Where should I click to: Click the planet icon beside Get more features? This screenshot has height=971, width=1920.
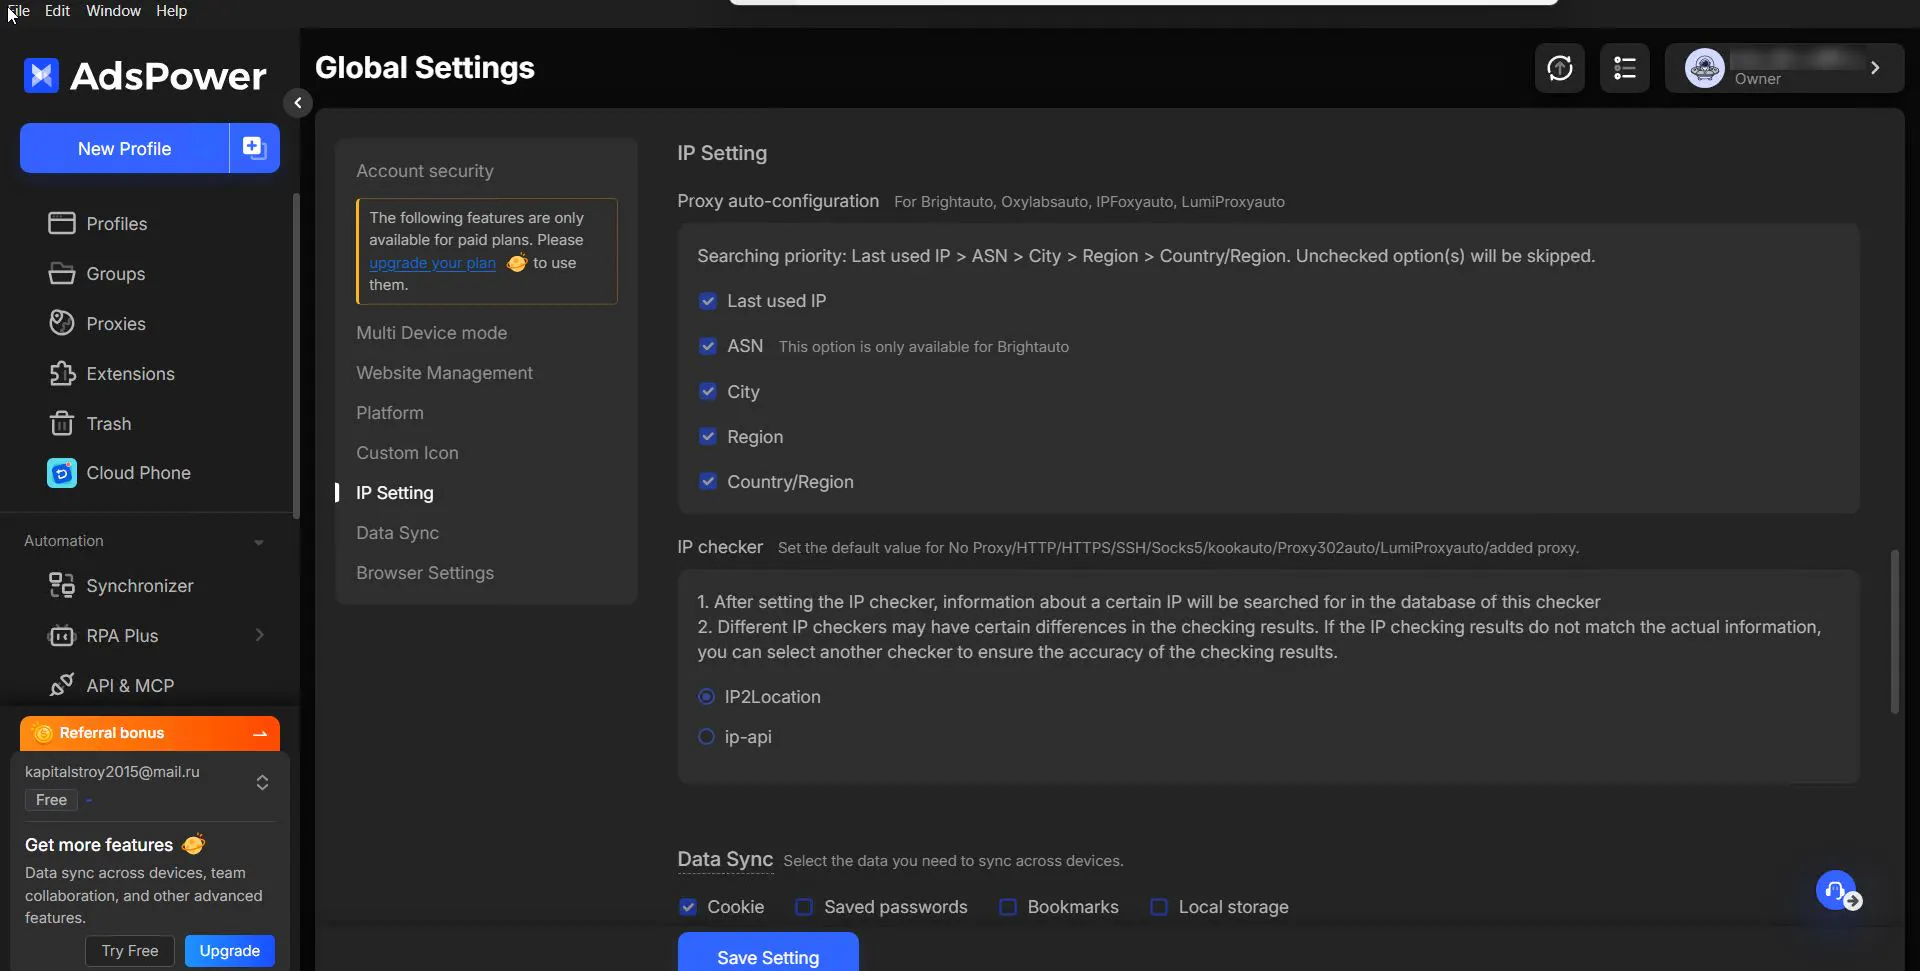tap(193, 845)
